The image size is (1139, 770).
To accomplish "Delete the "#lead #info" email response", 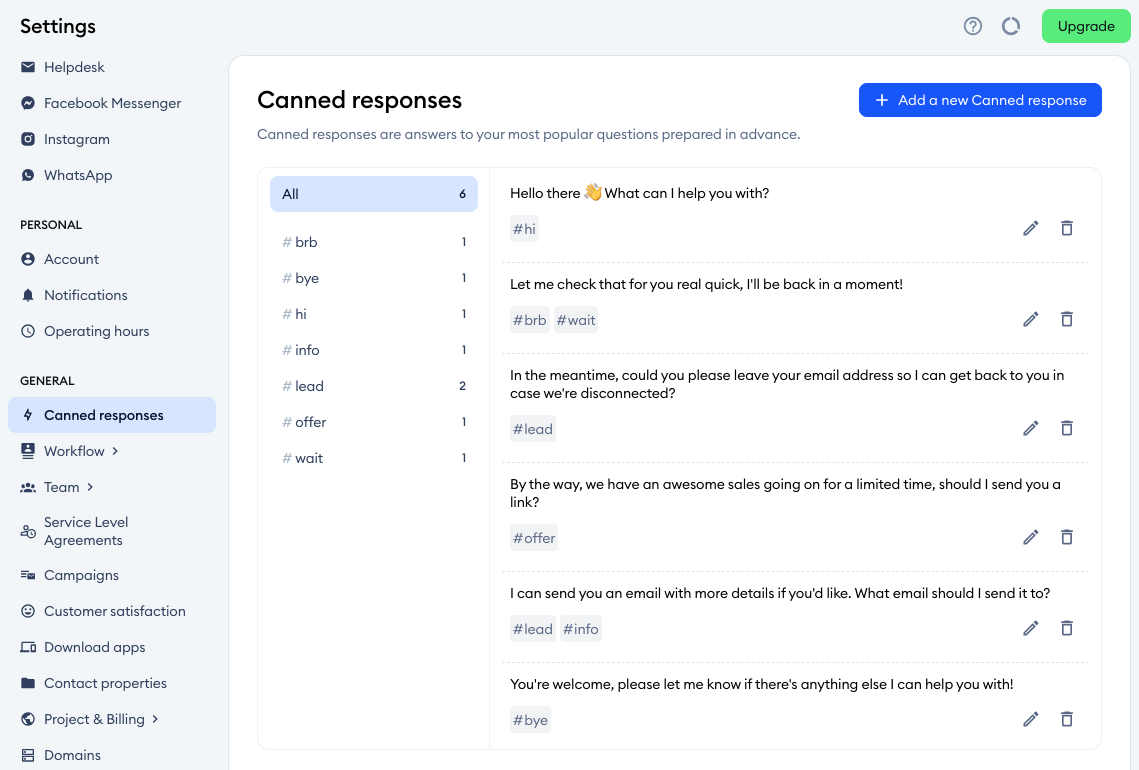I will [x=1066, y=628].
